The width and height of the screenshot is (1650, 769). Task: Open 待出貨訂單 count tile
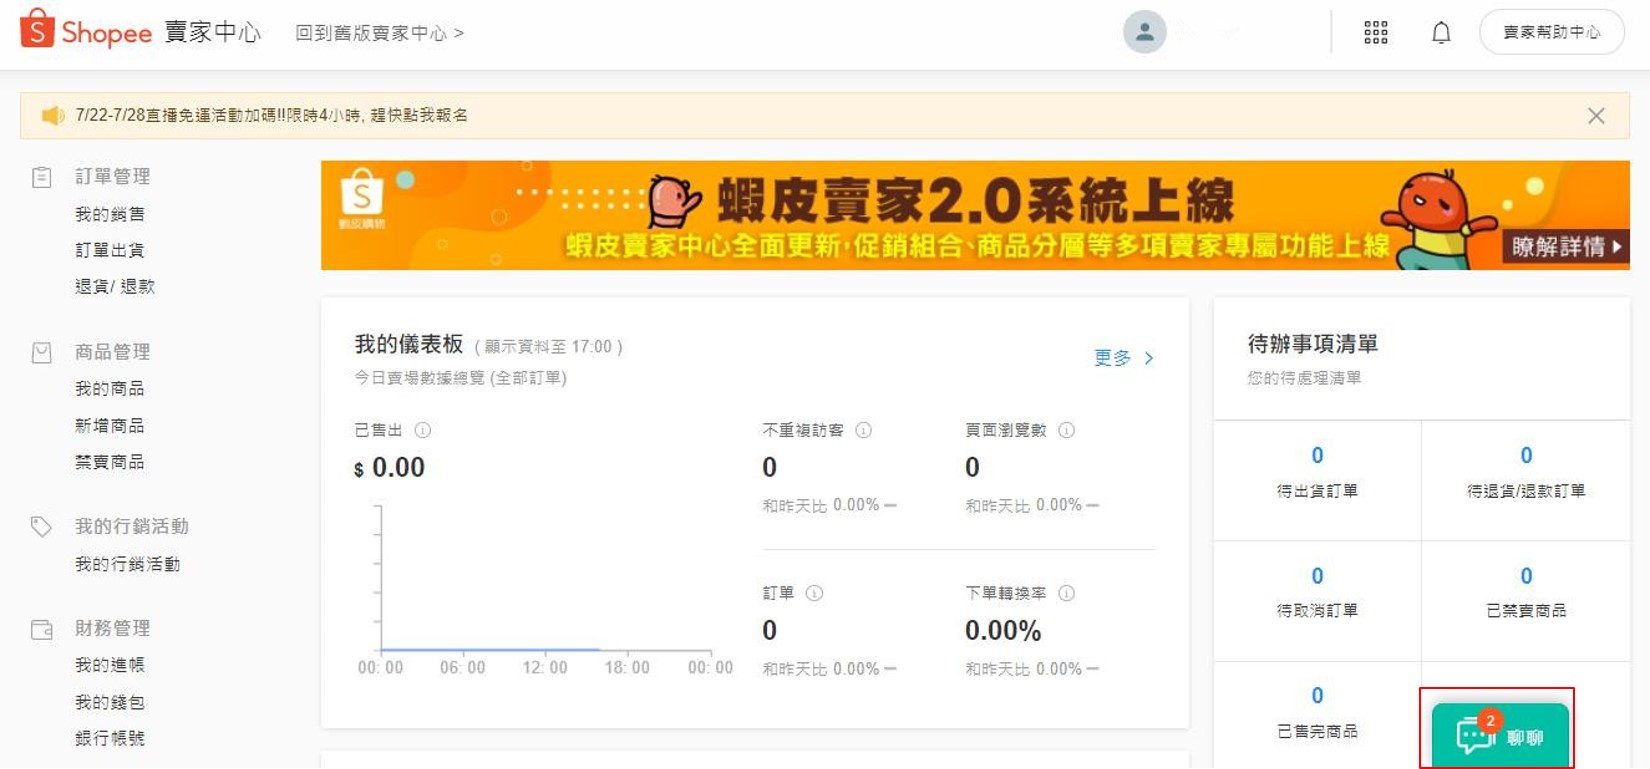1317,472
